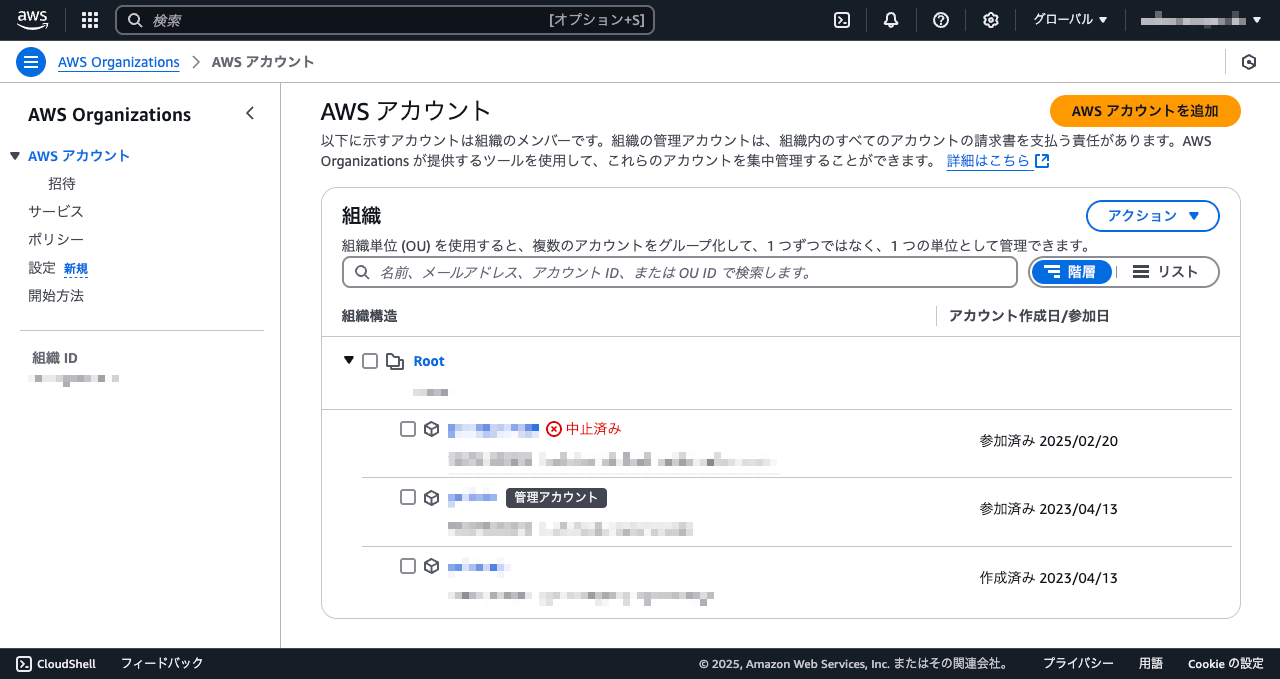Open 招待 in the sidebar
This screenshot has width=1280, height=679.
point(62,184)
